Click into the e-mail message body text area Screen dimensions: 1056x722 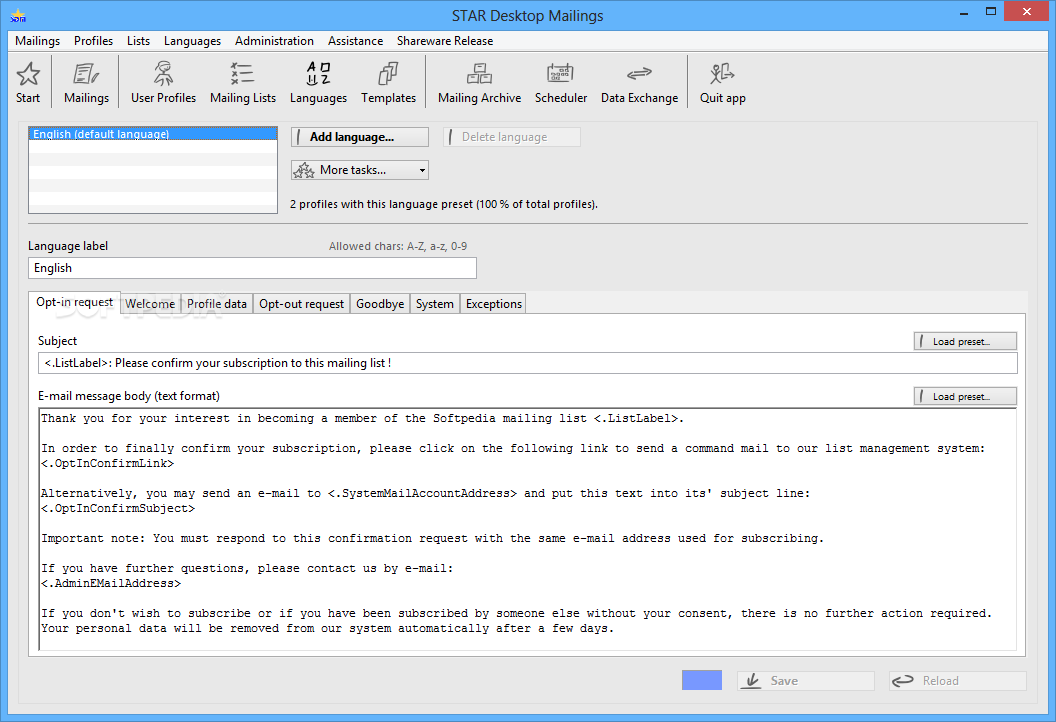click(x=528, y=529)
